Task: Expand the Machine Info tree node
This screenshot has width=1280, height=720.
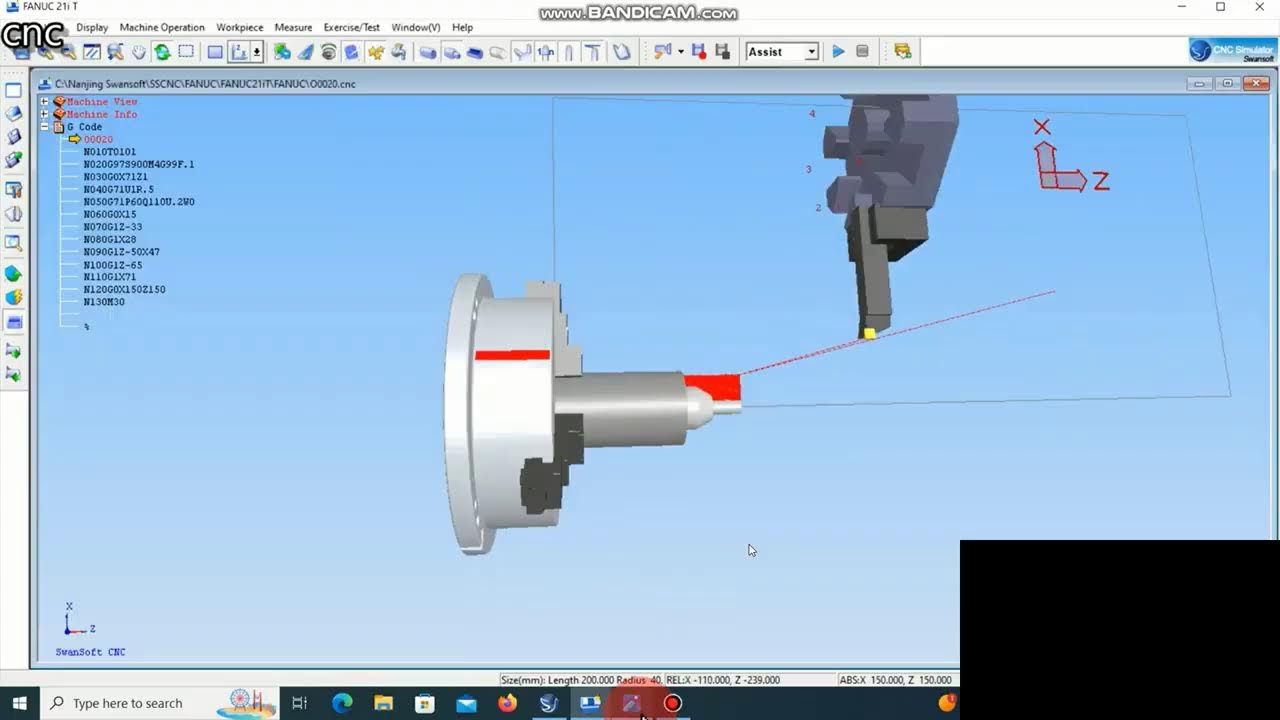Action: [x=44, y=114]
